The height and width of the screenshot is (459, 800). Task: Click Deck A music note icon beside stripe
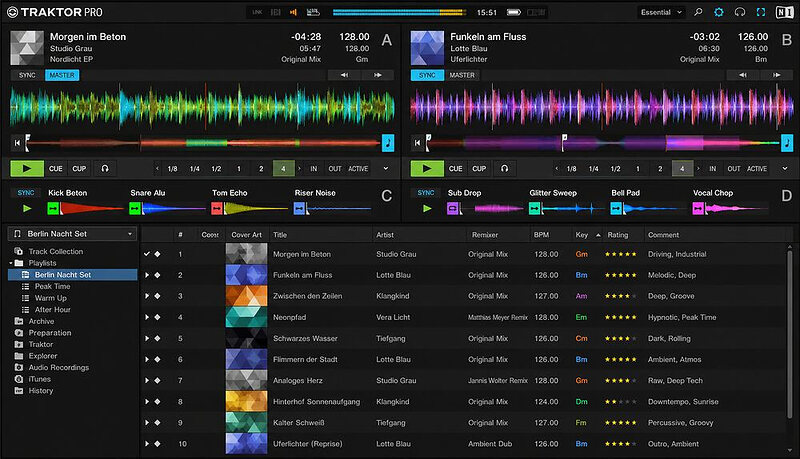click(x=388, y=143)
